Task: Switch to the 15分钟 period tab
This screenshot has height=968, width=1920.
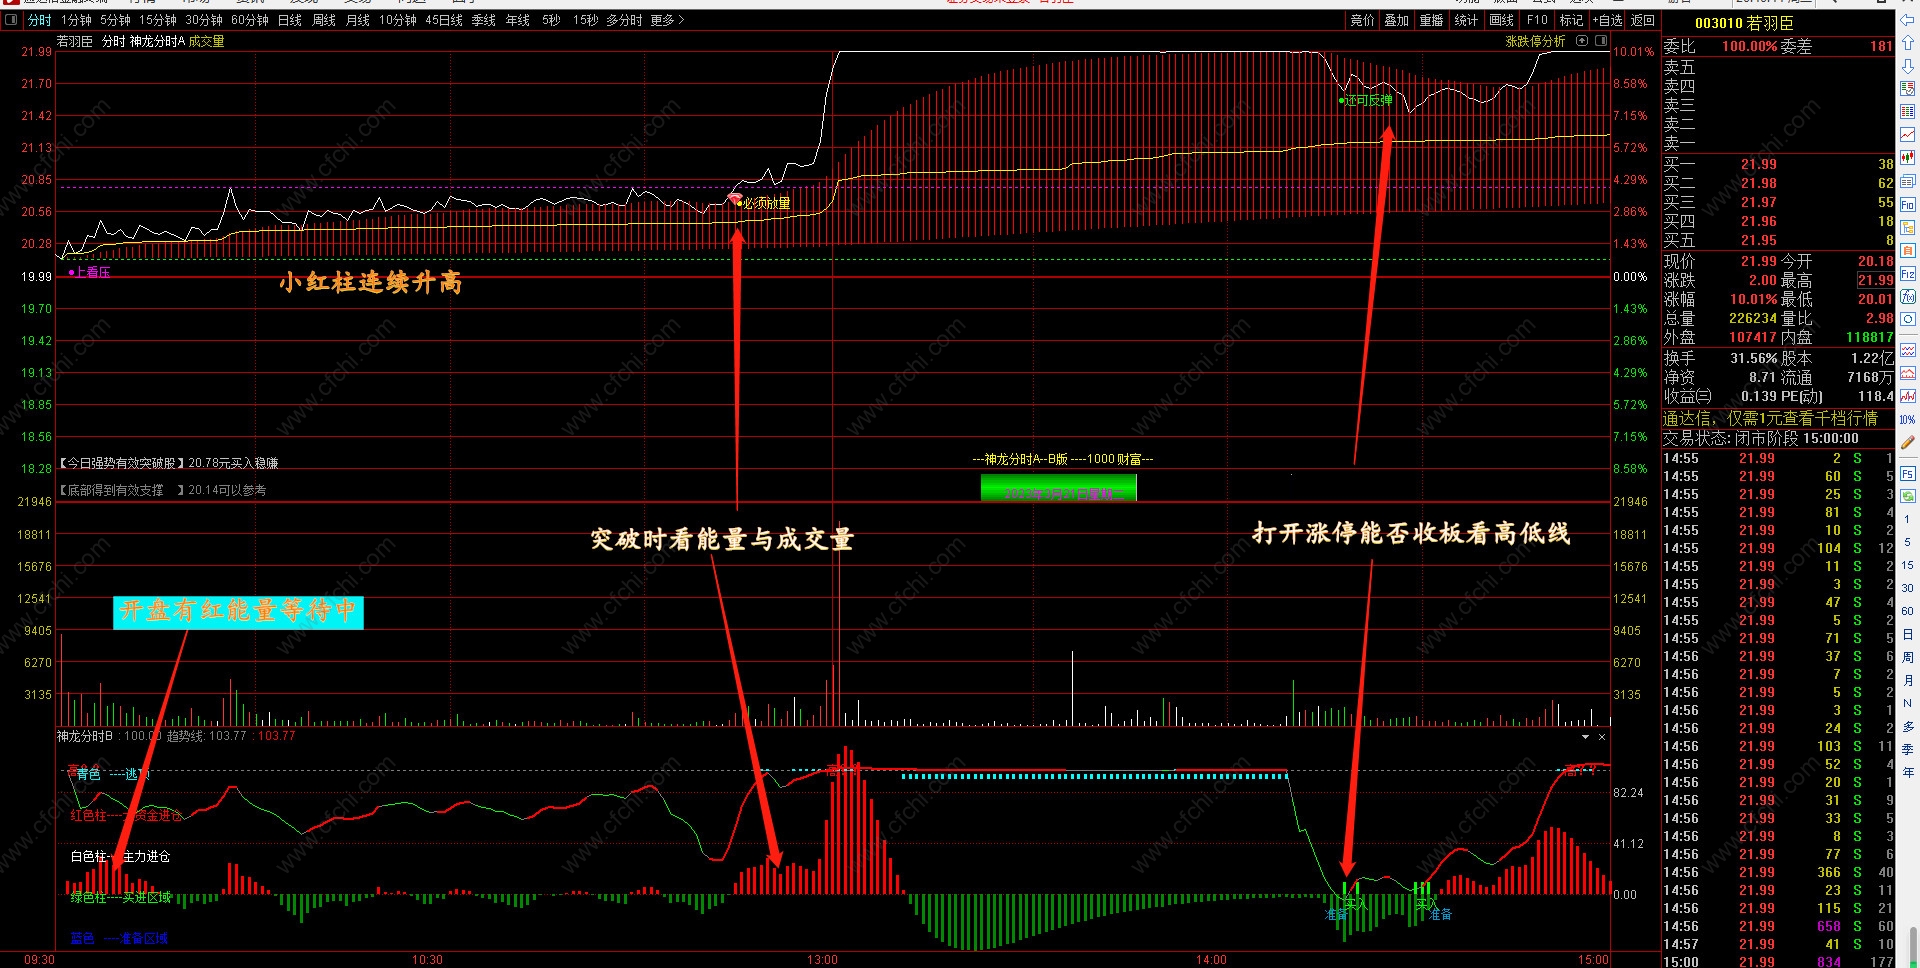Action: (157, 20)
